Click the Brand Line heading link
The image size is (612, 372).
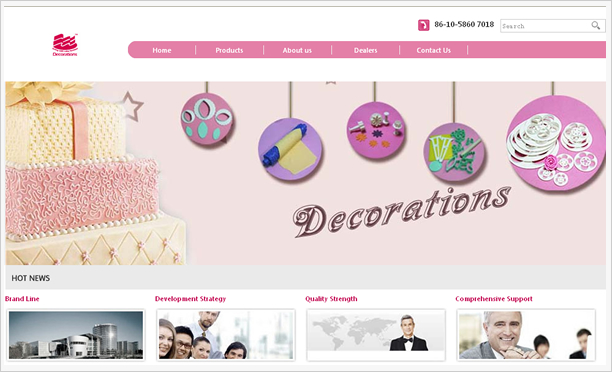pos(22,299)
